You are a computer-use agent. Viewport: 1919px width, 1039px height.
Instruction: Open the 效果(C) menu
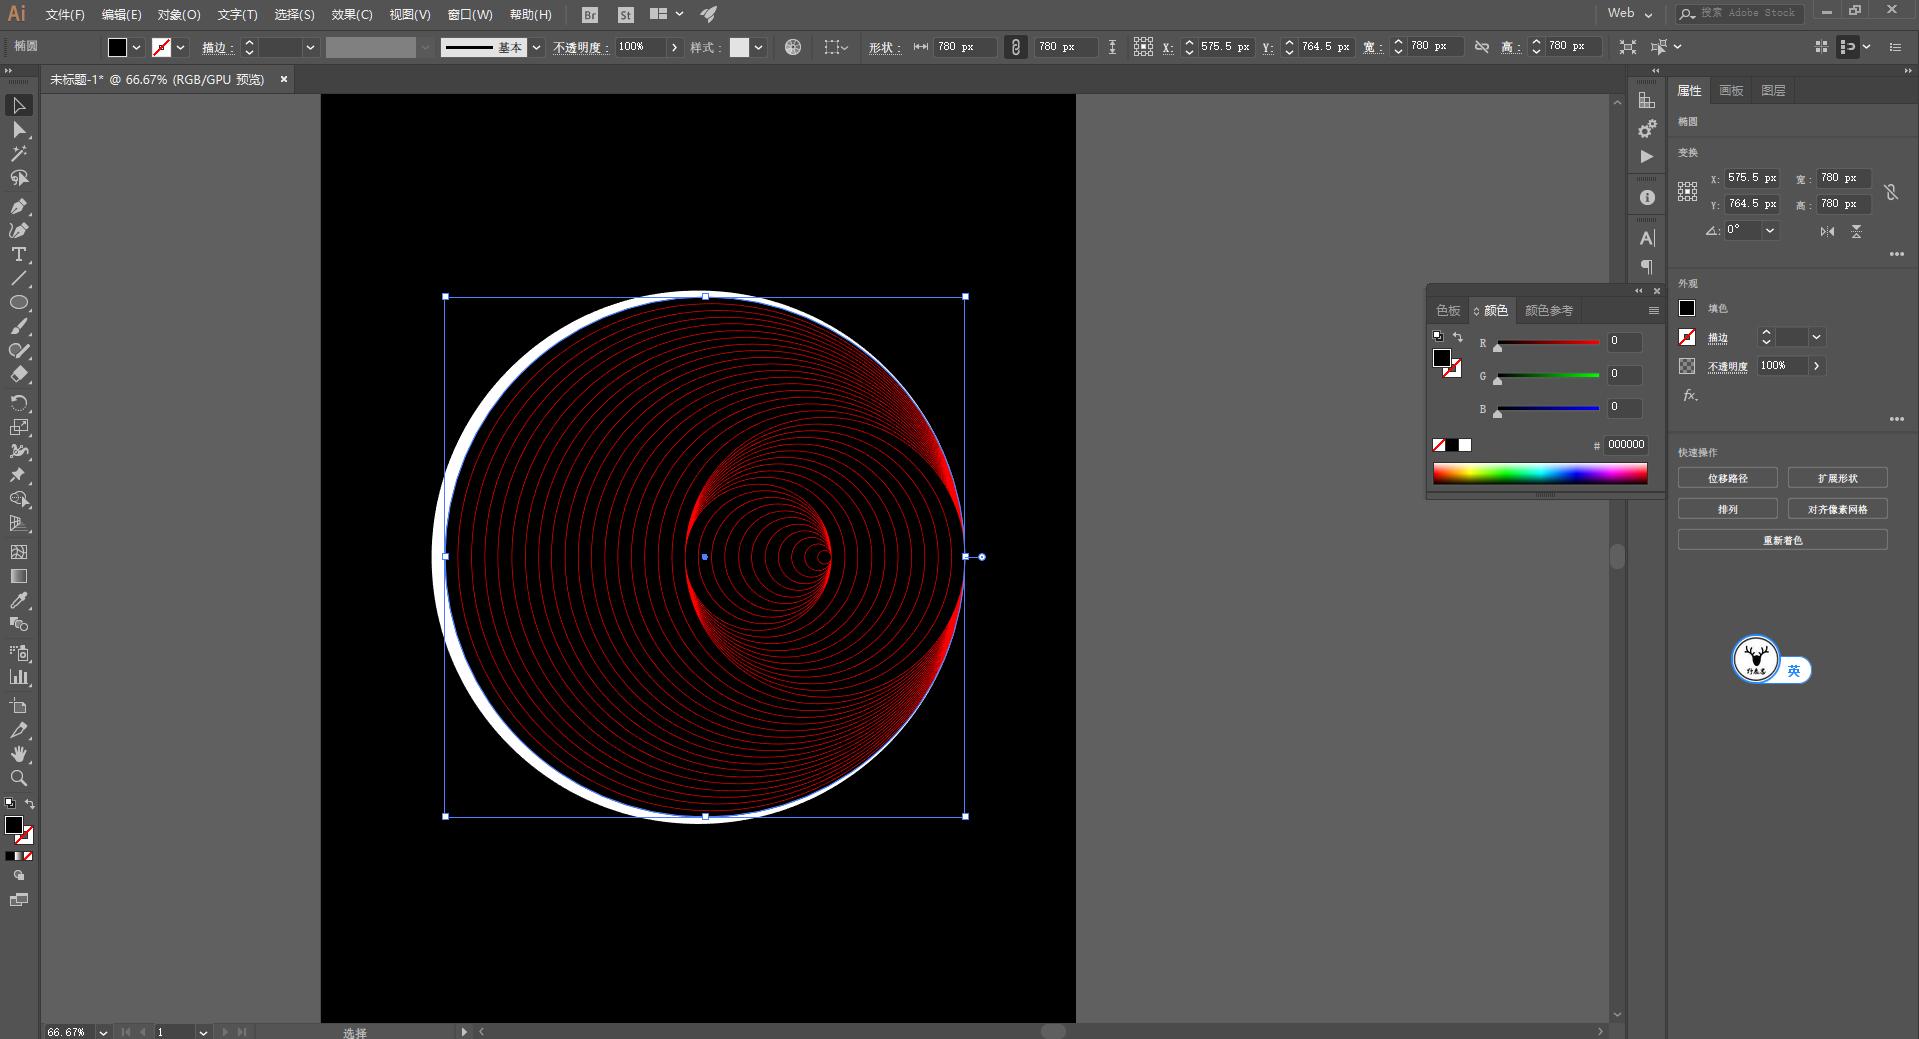tap(351, 15)
